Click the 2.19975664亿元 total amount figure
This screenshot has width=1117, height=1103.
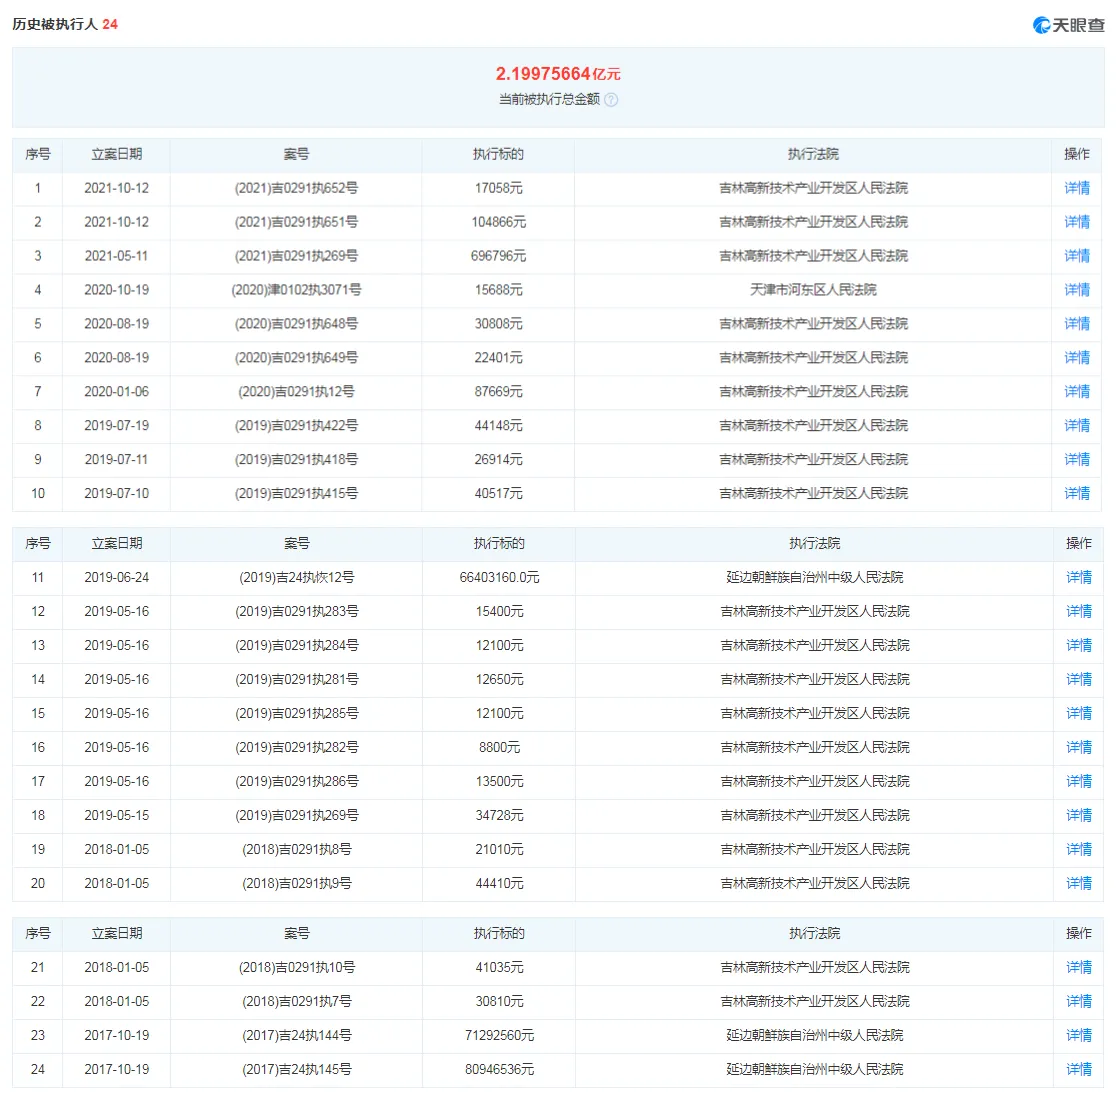click(x=558, y=74)
